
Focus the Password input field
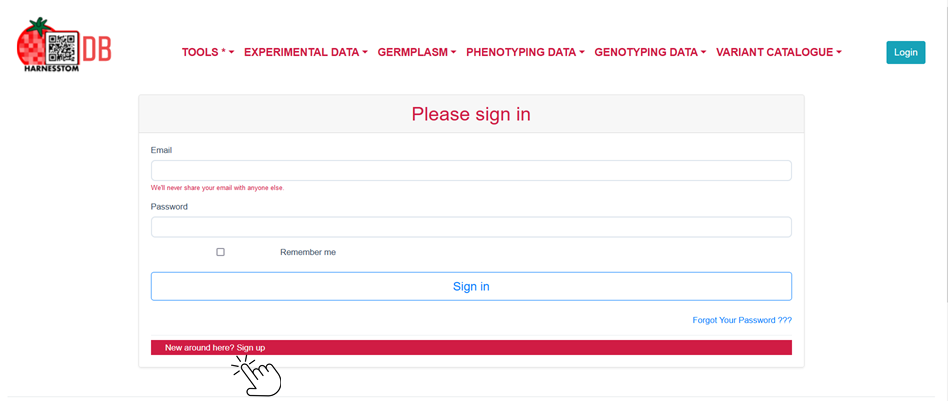471,227
